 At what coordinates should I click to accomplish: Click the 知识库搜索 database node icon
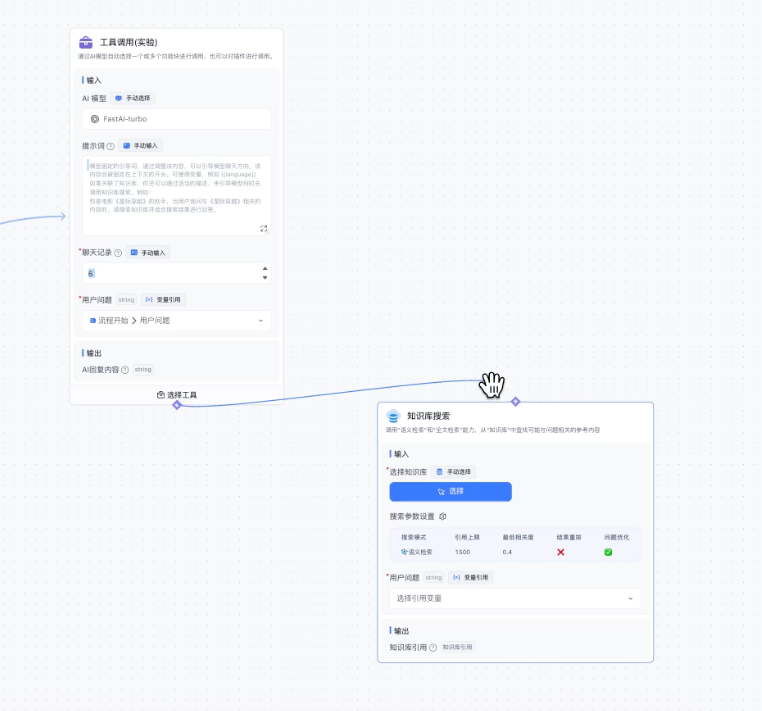393,416
